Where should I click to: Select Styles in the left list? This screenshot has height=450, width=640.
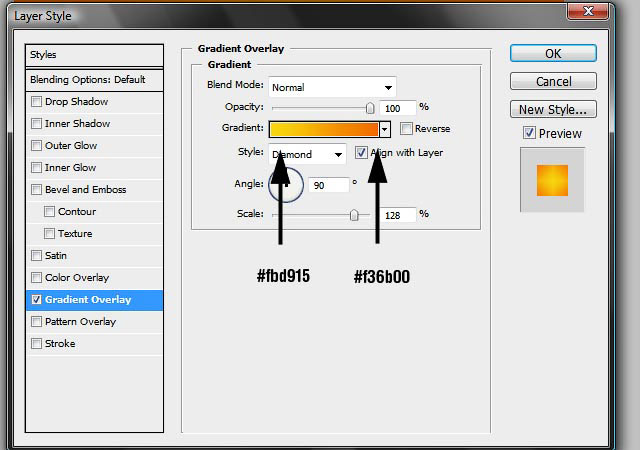[94, 55]
